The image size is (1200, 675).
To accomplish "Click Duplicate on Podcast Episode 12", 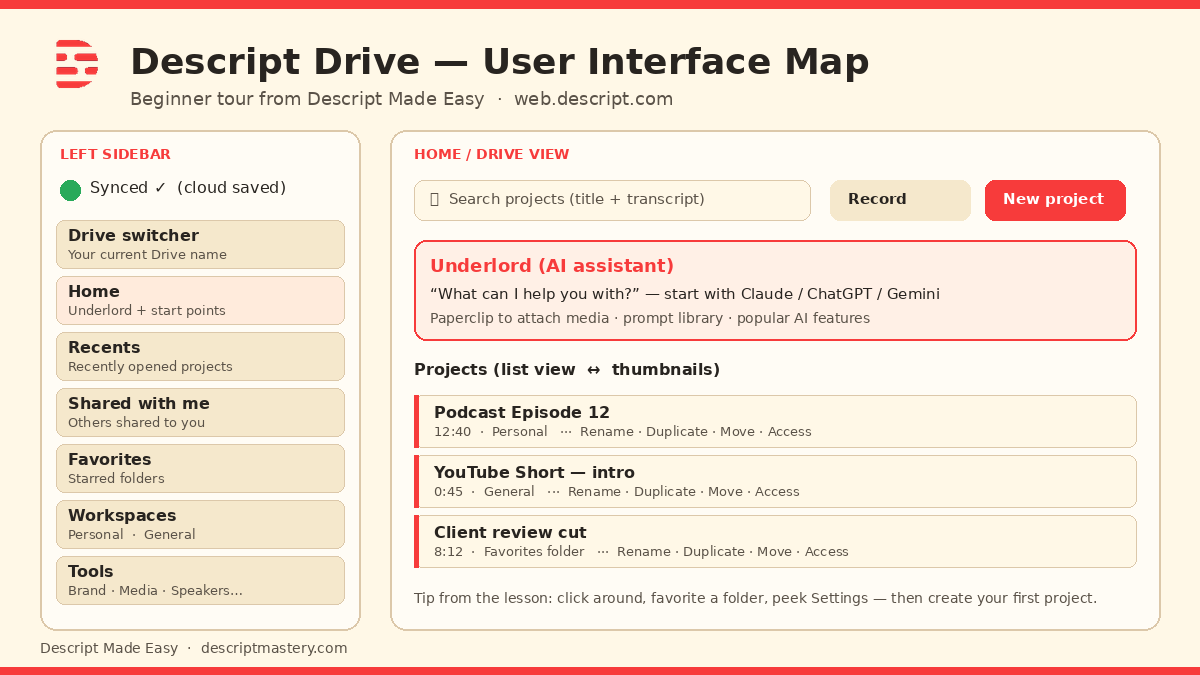I will (677, 432).
